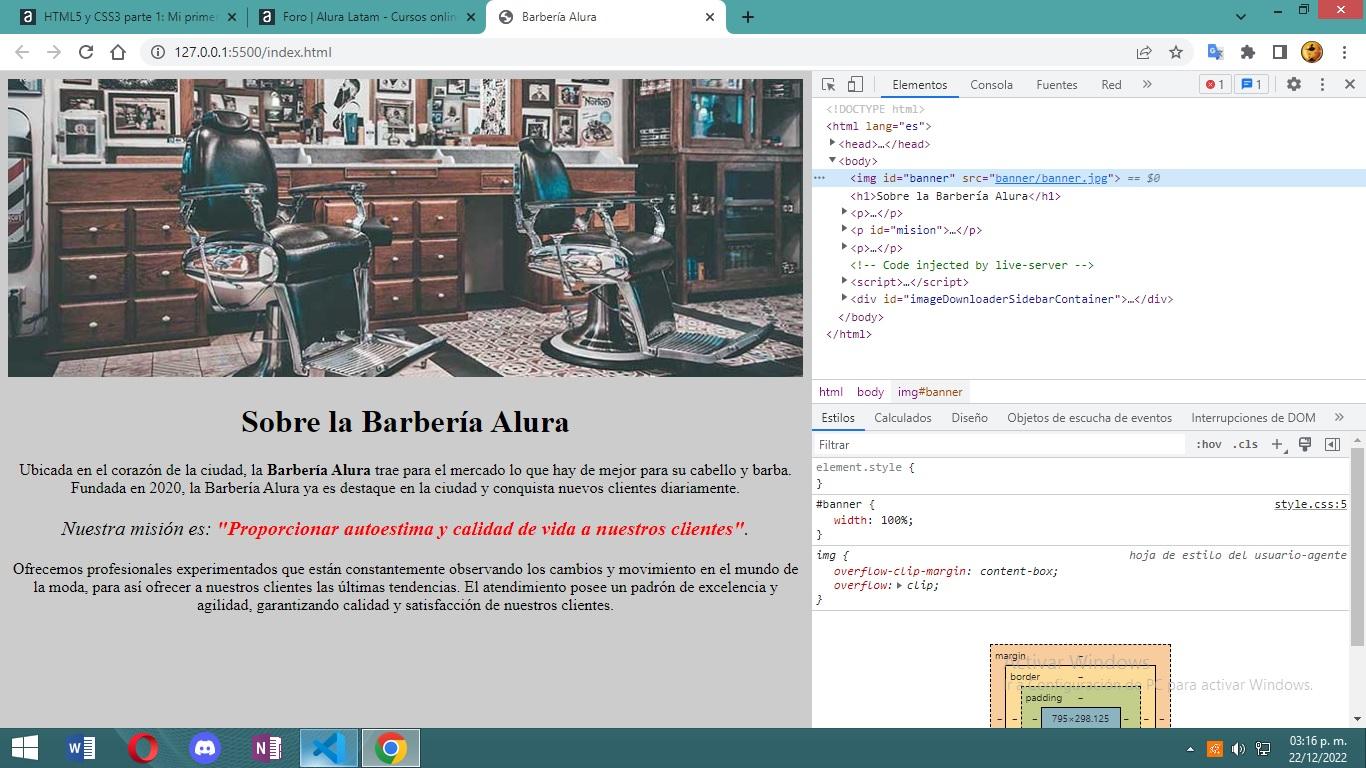Open DevTools settings gear
This screenshot has width=1366, height=768.
coord(1294,84)
